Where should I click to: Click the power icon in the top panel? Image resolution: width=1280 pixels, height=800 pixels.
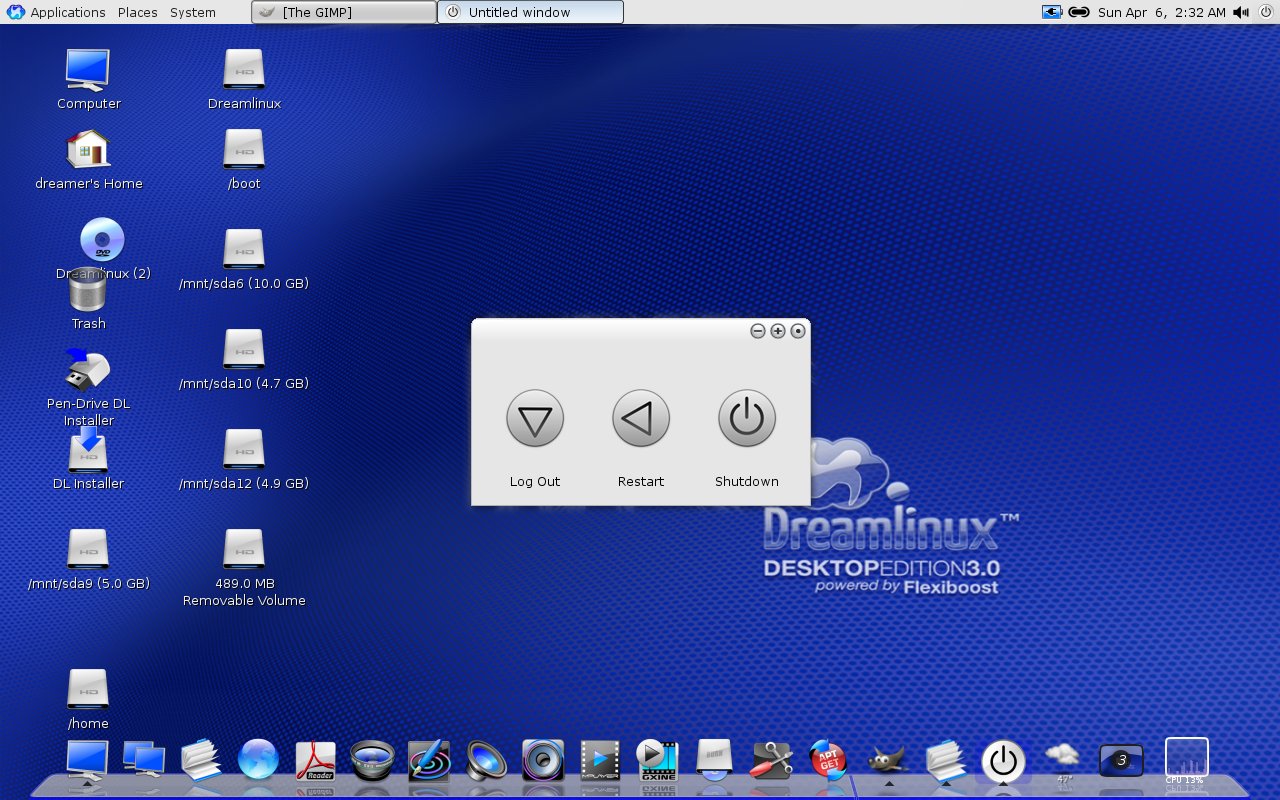tap(1265, 12)
